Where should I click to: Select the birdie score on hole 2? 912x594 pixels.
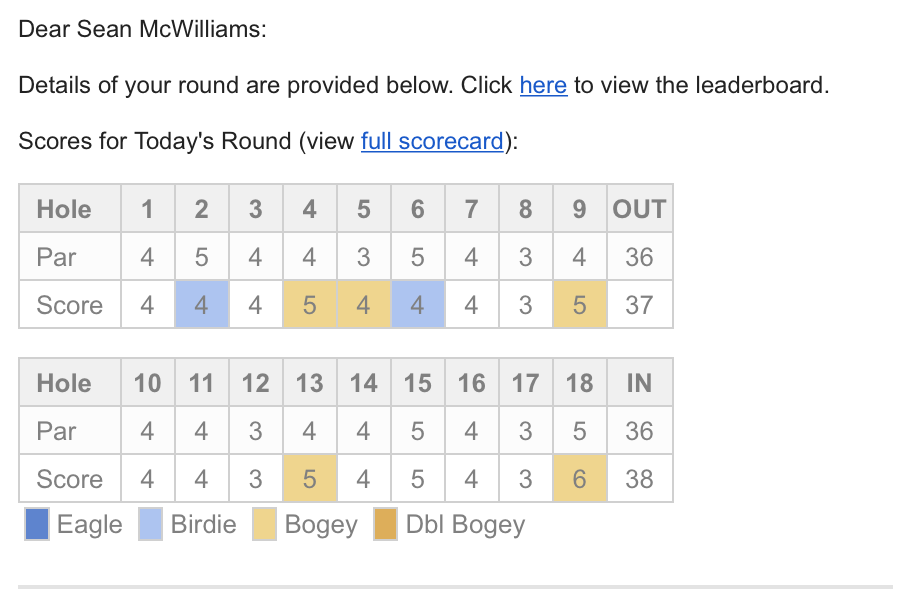202,305
